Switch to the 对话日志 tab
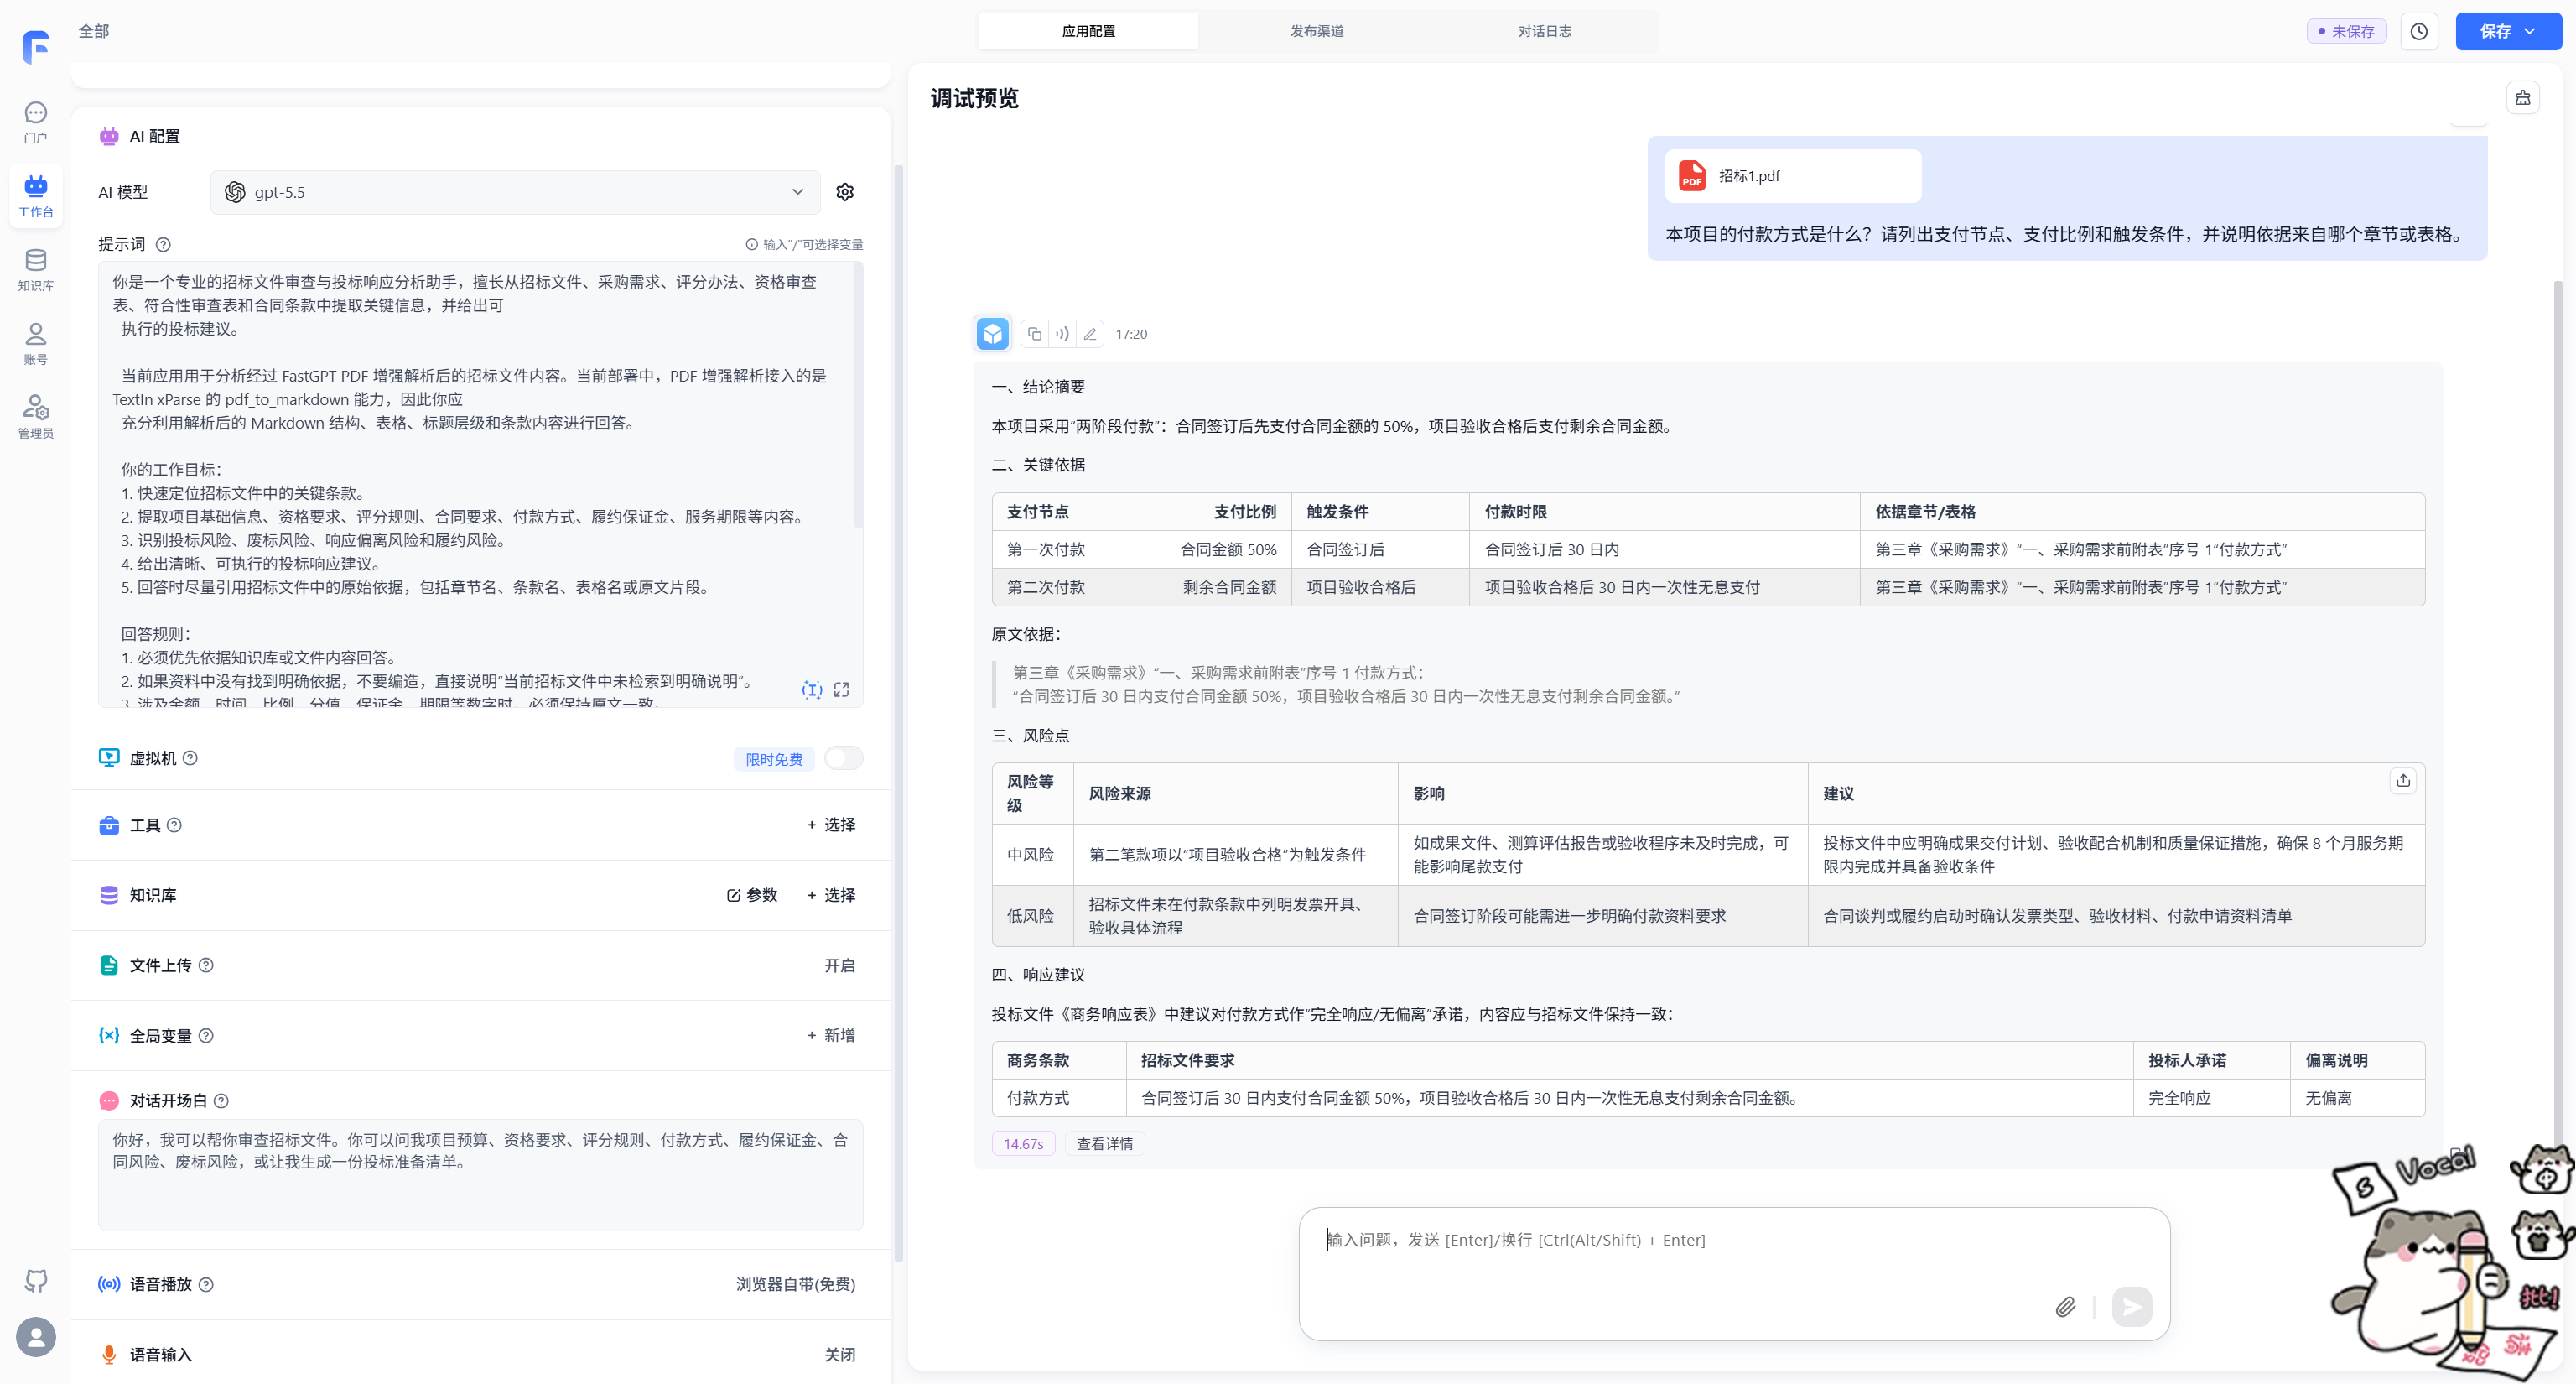This screenshot has width=2576, height=1384. click(1544, 31)
